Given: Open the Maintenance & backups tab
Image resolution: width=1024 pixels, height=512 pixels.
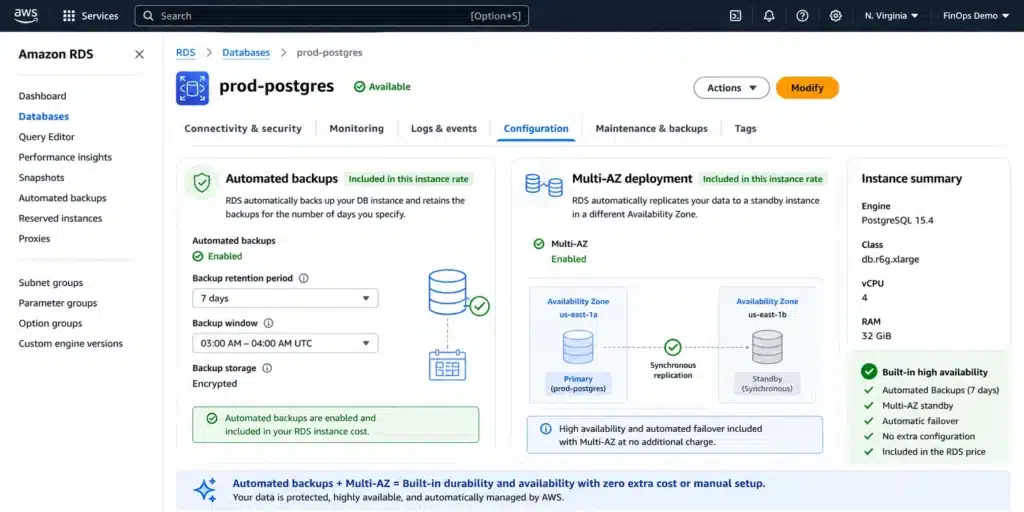Looking at the screenshot, I should point(652,129).
